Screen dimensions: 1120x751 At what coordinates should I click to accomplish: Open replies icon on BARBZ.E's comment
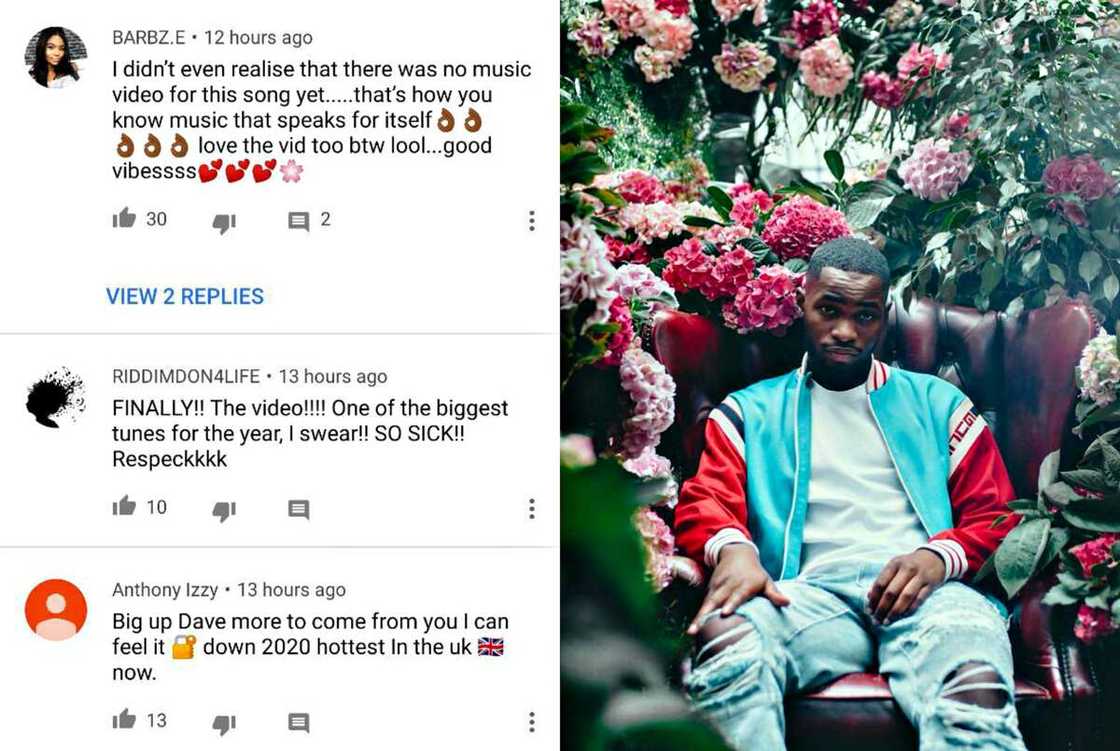tap(299, 222)
